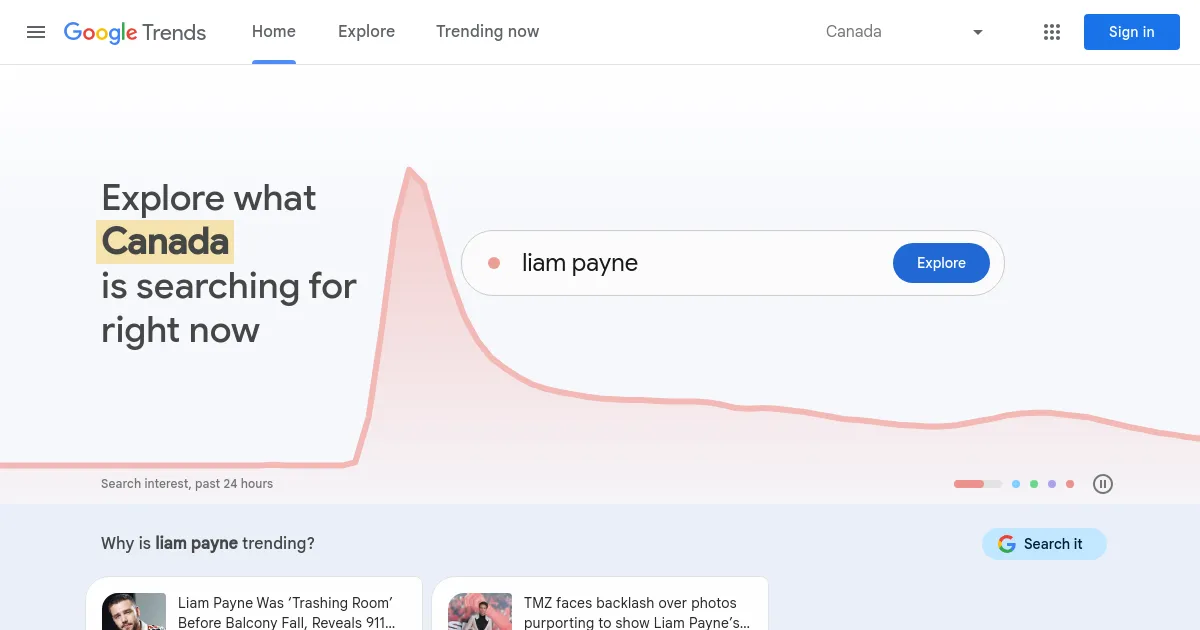
Task: Open the Google apps grid
Action: 1052,32
